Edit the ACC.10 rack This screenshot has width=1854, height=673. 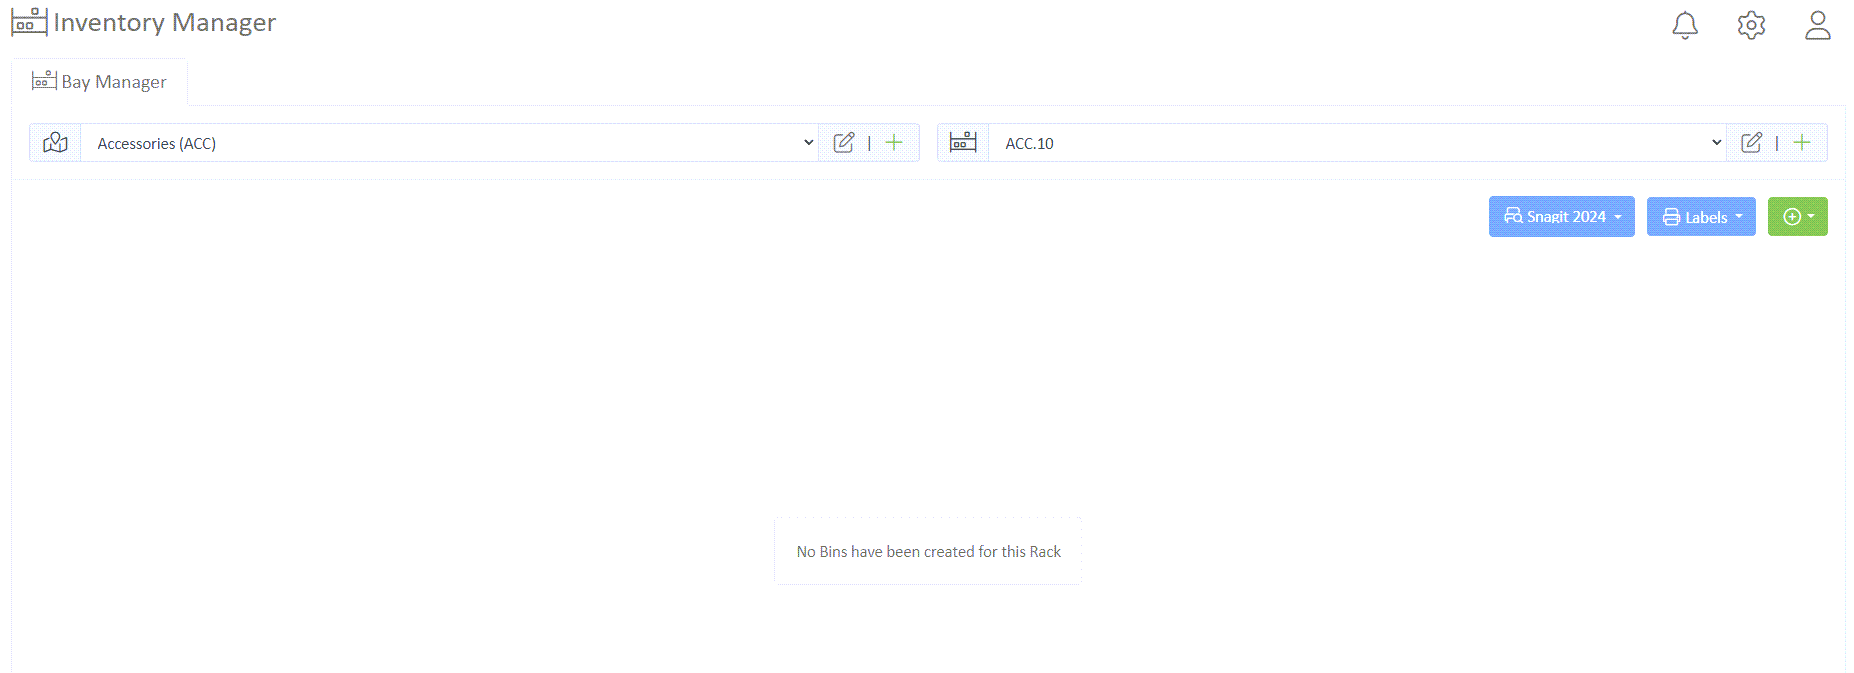pyautogui.click(x=1752, y=143)
